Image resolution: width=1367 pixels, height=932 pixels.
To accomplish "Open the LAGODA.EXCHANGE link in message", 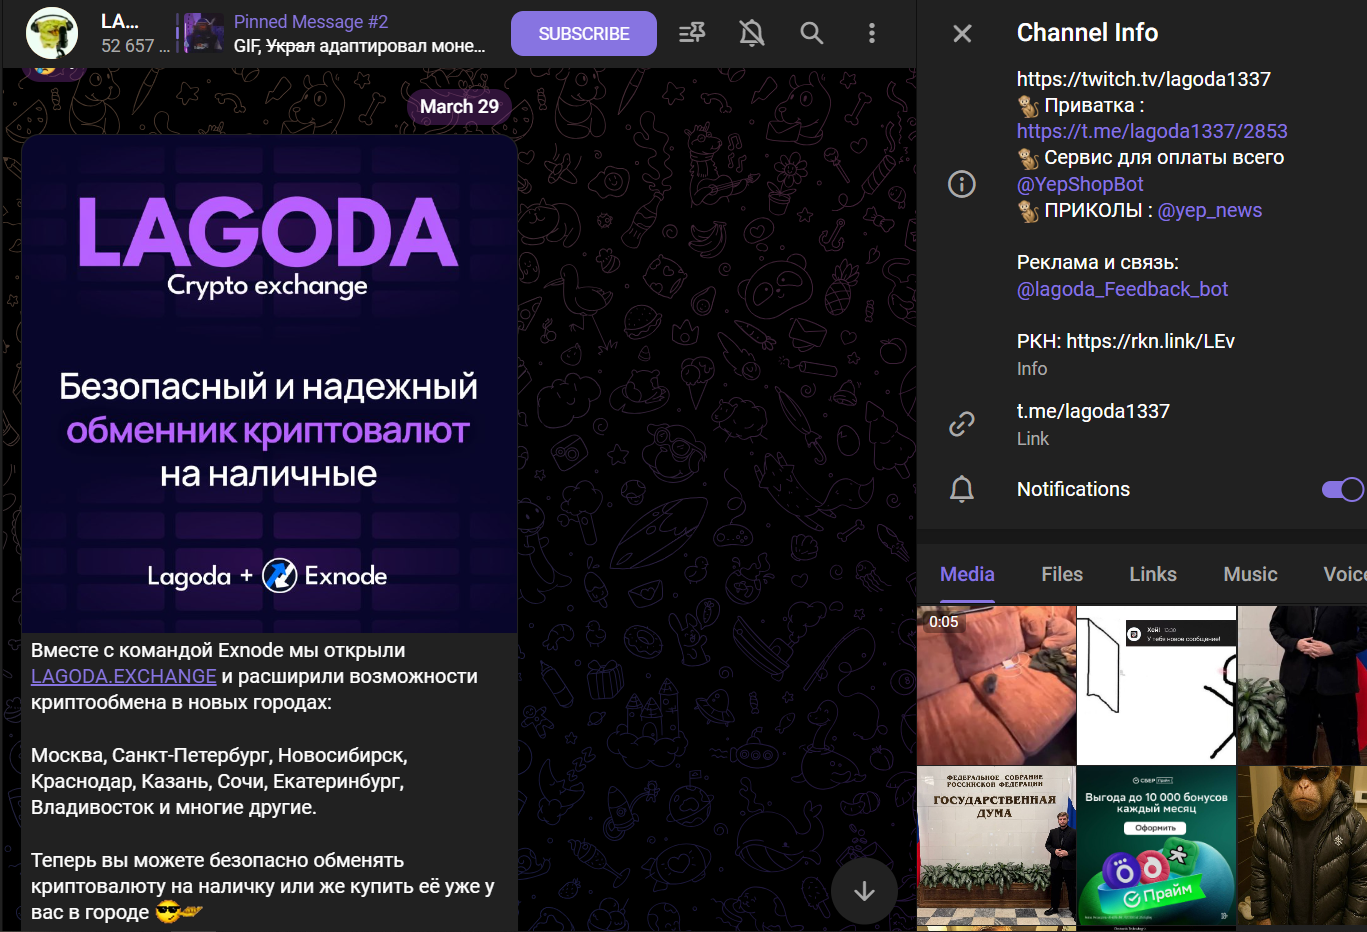I will (124, 676).
